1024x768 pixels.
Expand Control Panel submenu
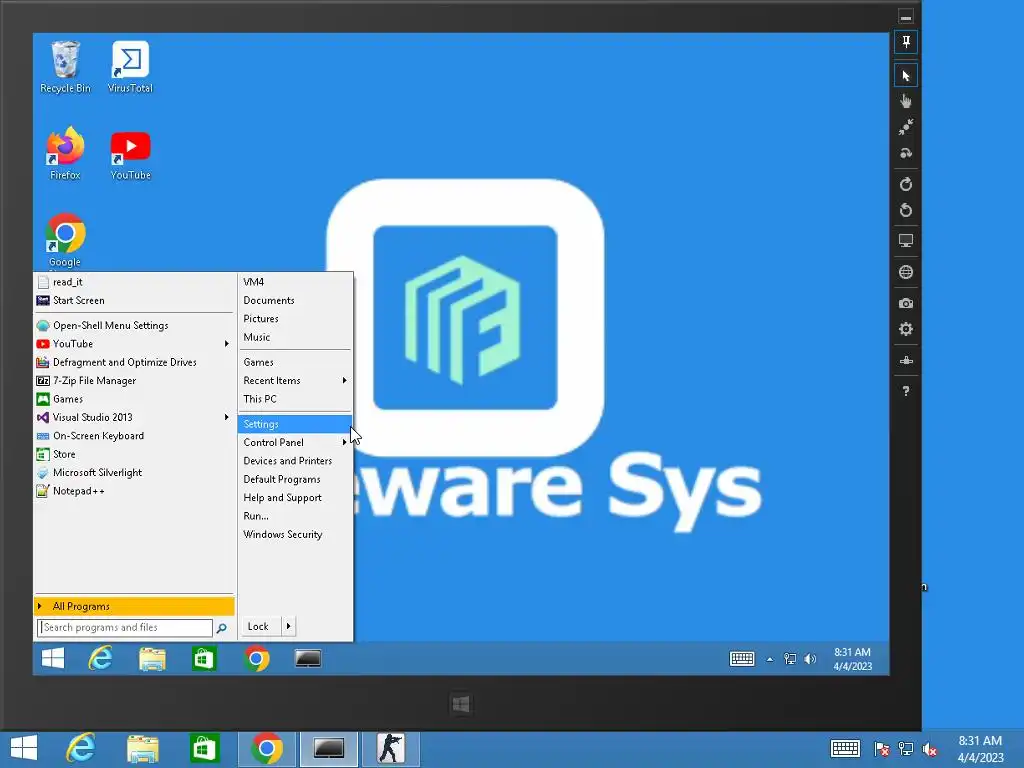[295, 442]
